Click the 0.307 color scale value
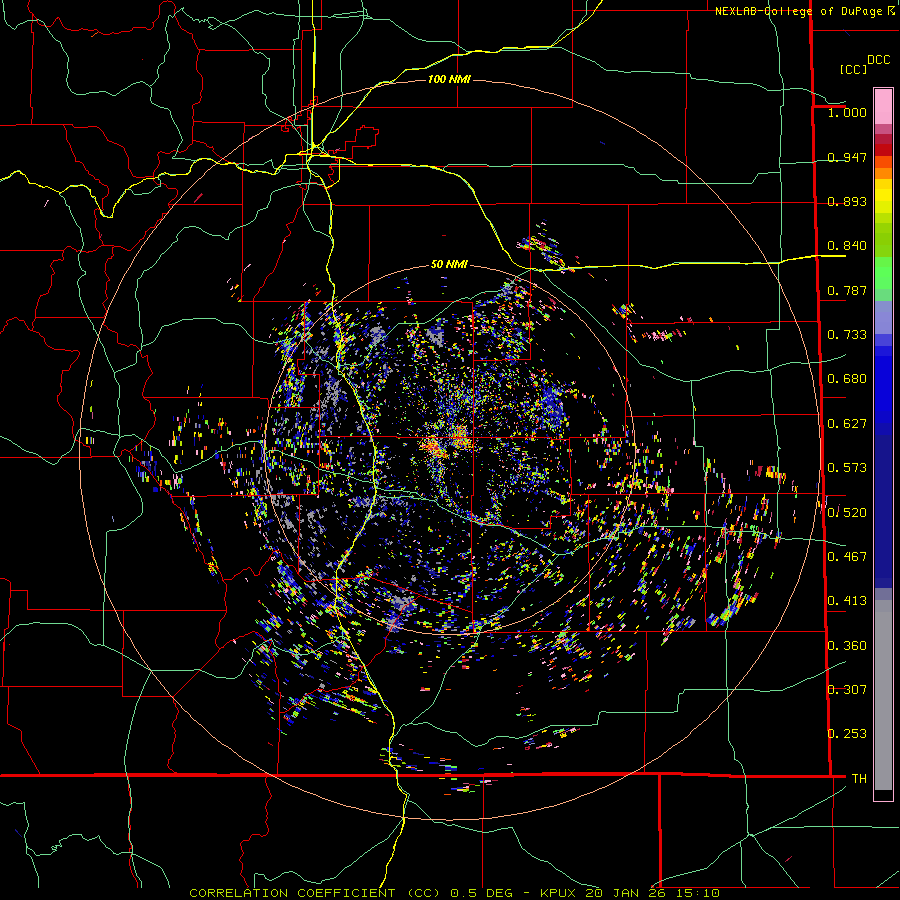 [x=847, y=689]
